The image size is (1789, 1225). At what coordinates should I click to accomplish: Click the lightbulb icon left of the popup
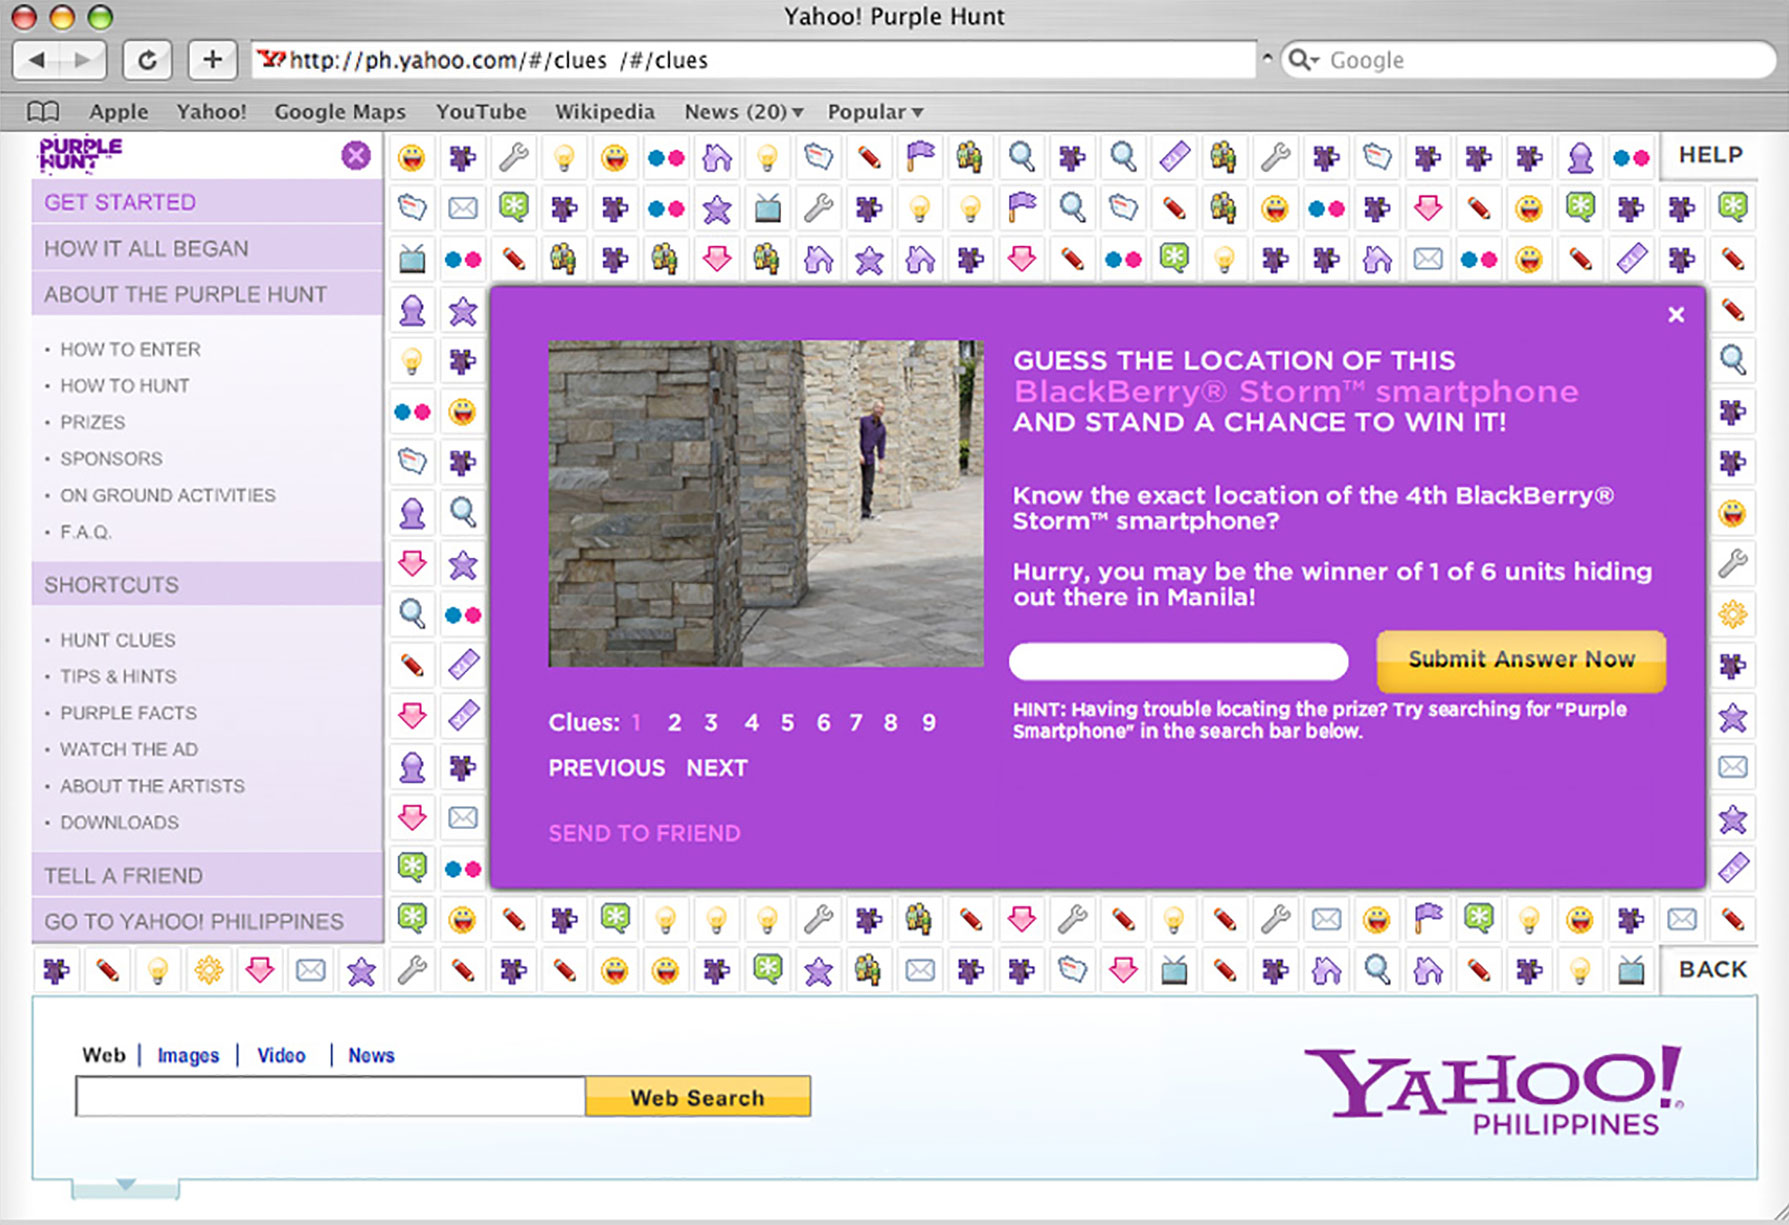pyautogui.click(x=411, y=360)
